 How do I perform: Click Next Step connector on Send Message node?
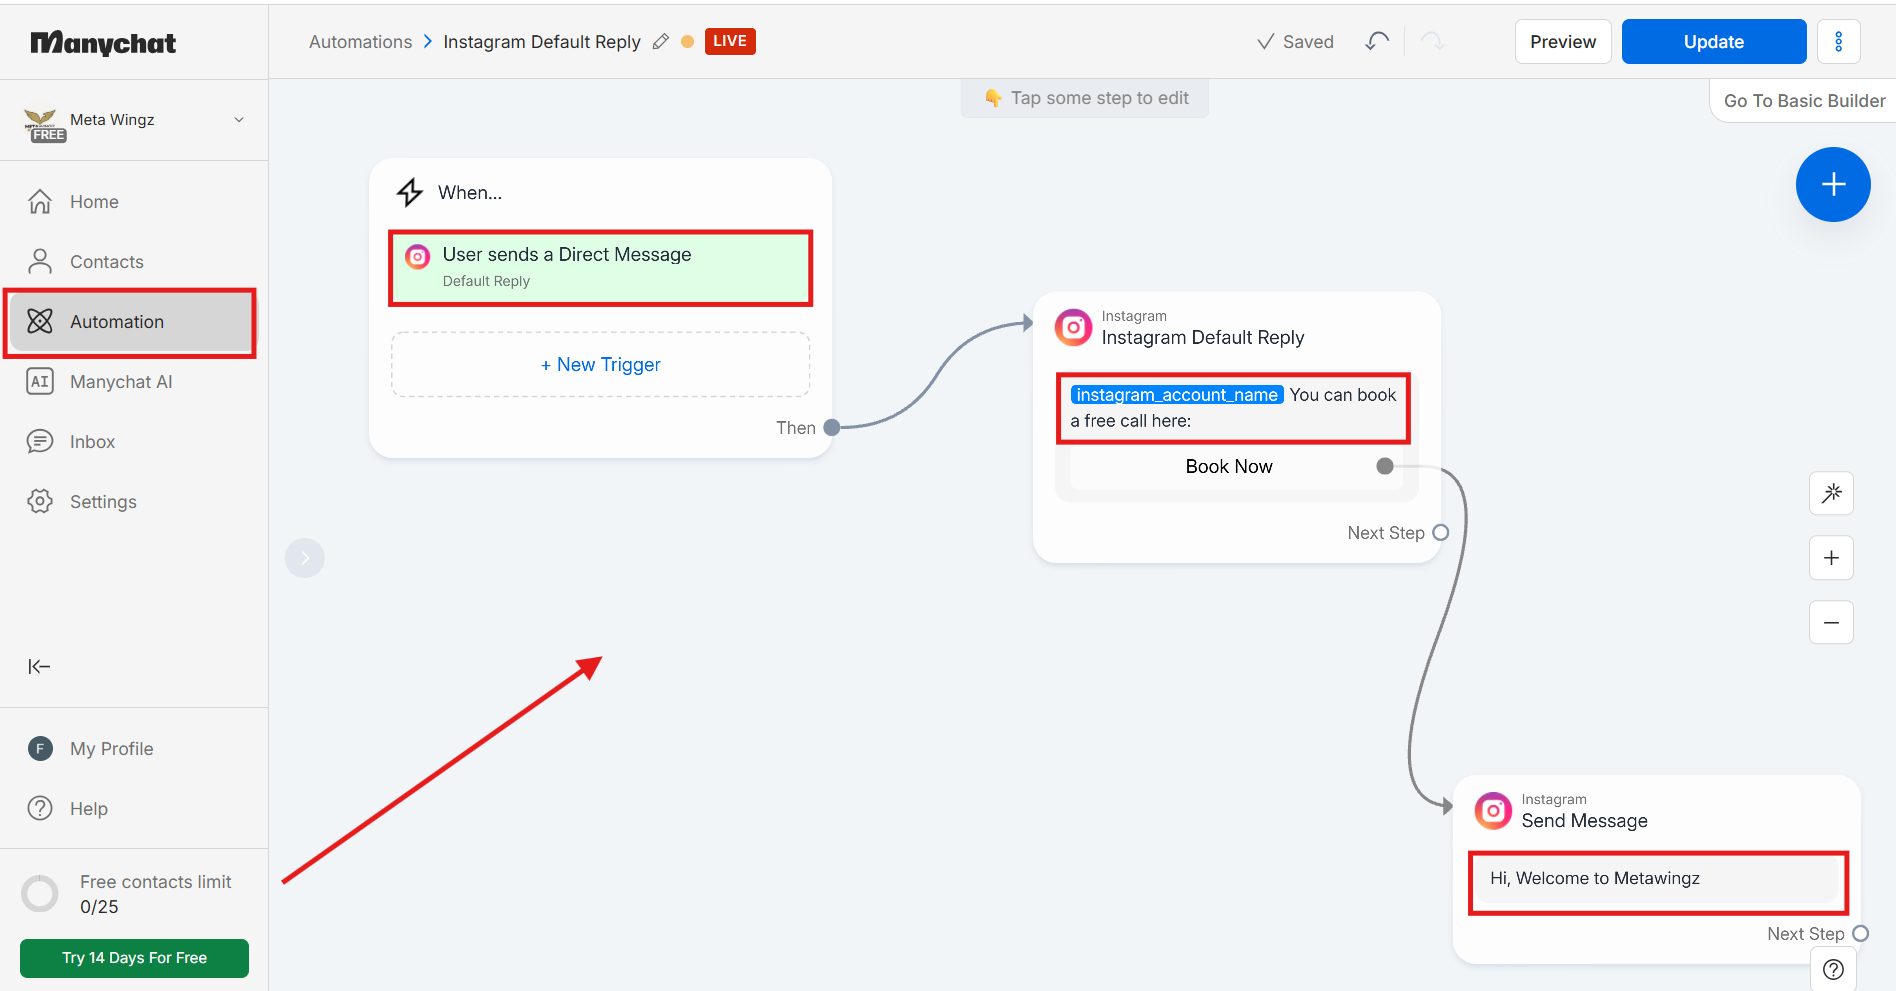pyautogui.click(x=1861, y=933)
